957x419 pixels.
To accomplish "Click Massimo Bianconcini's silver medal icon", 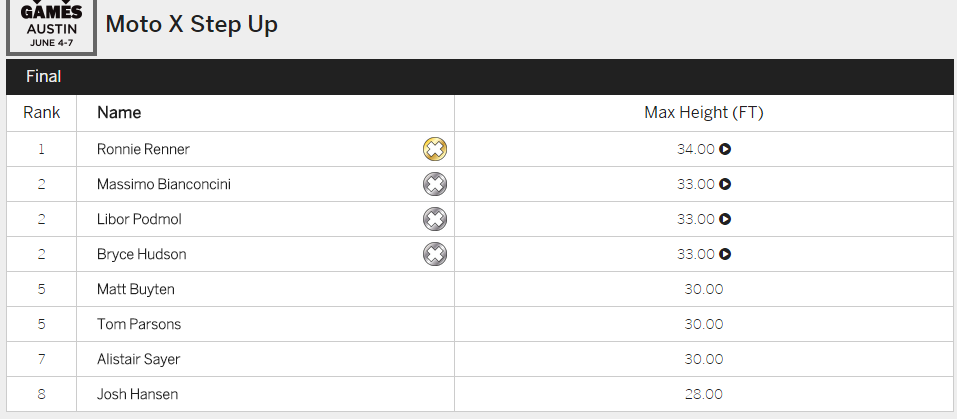I will tap(434, 184).
